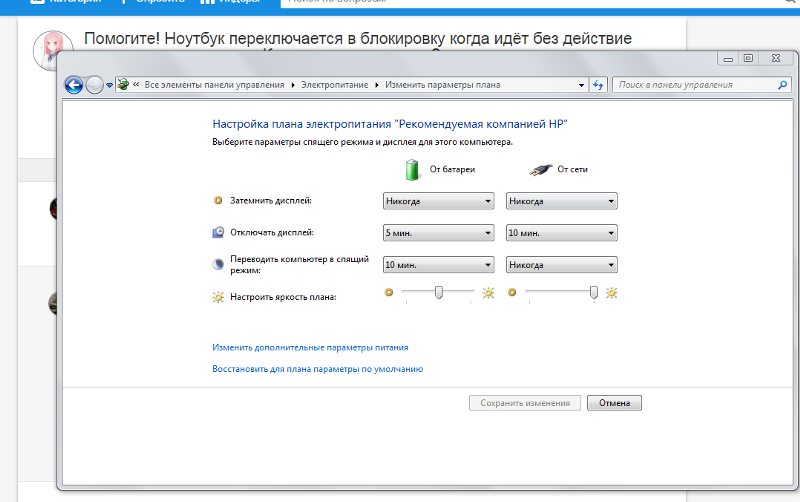
Task: Click the search magnifier icon
Action: point(783,85)
